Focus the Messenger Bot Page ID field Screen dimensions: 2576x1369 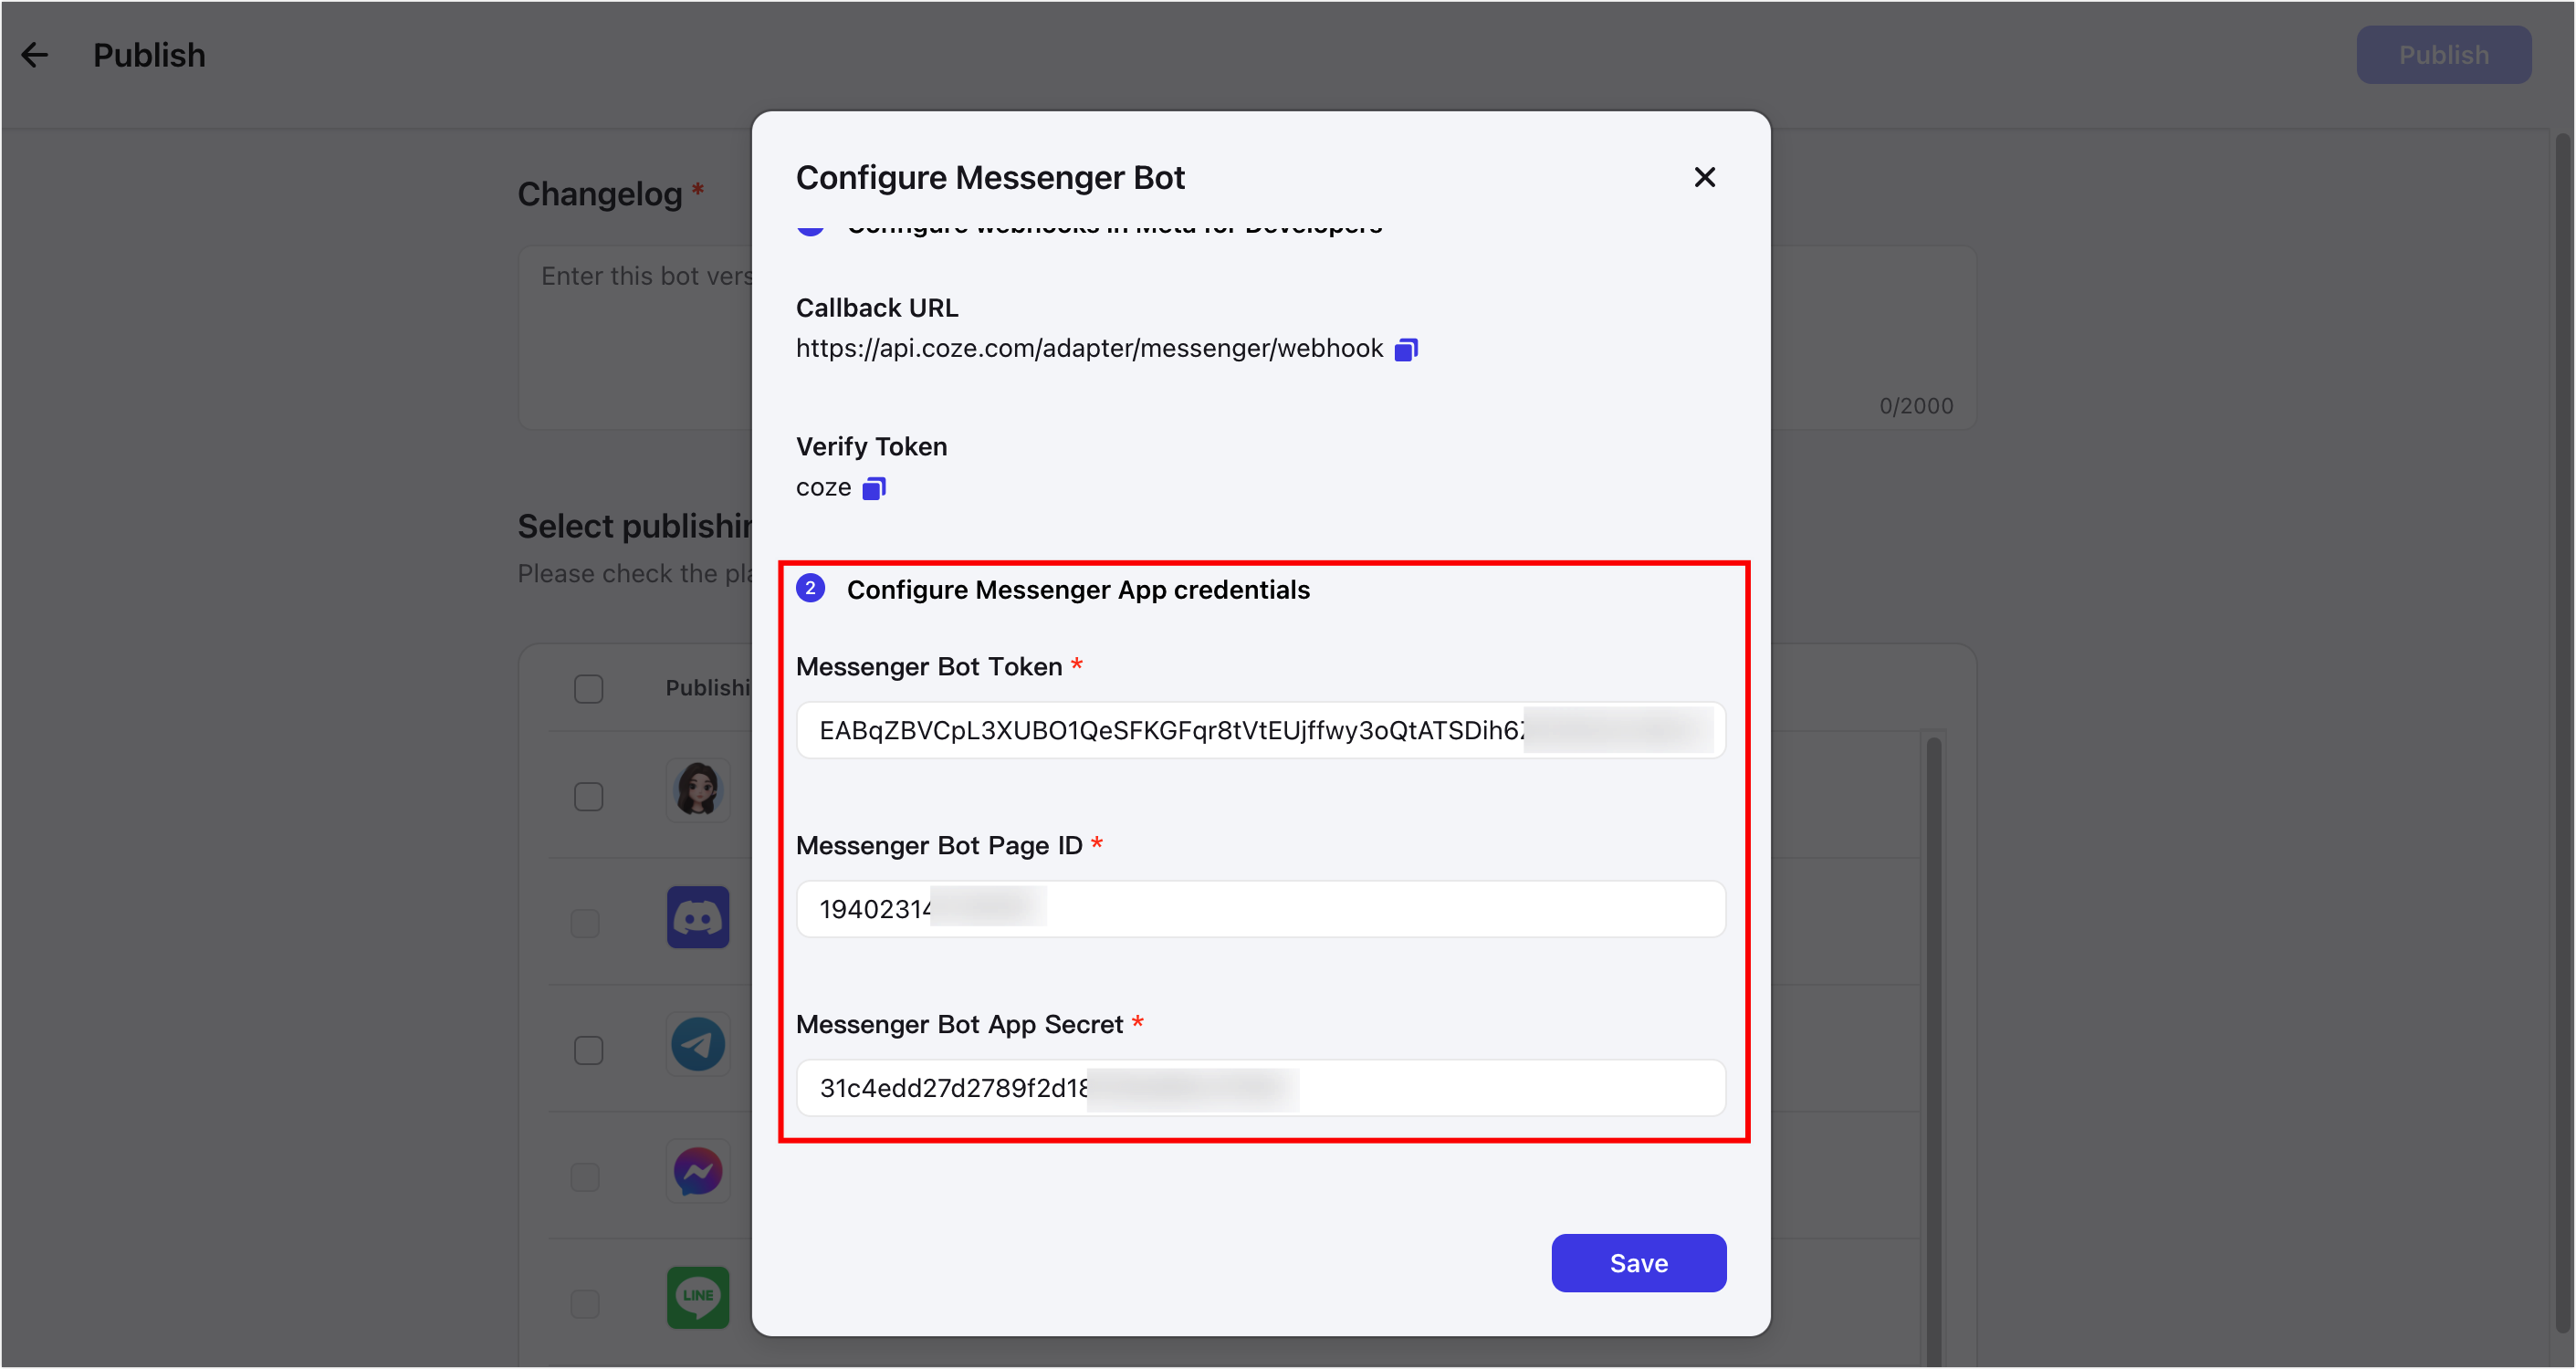click(x=1260, y=909)
